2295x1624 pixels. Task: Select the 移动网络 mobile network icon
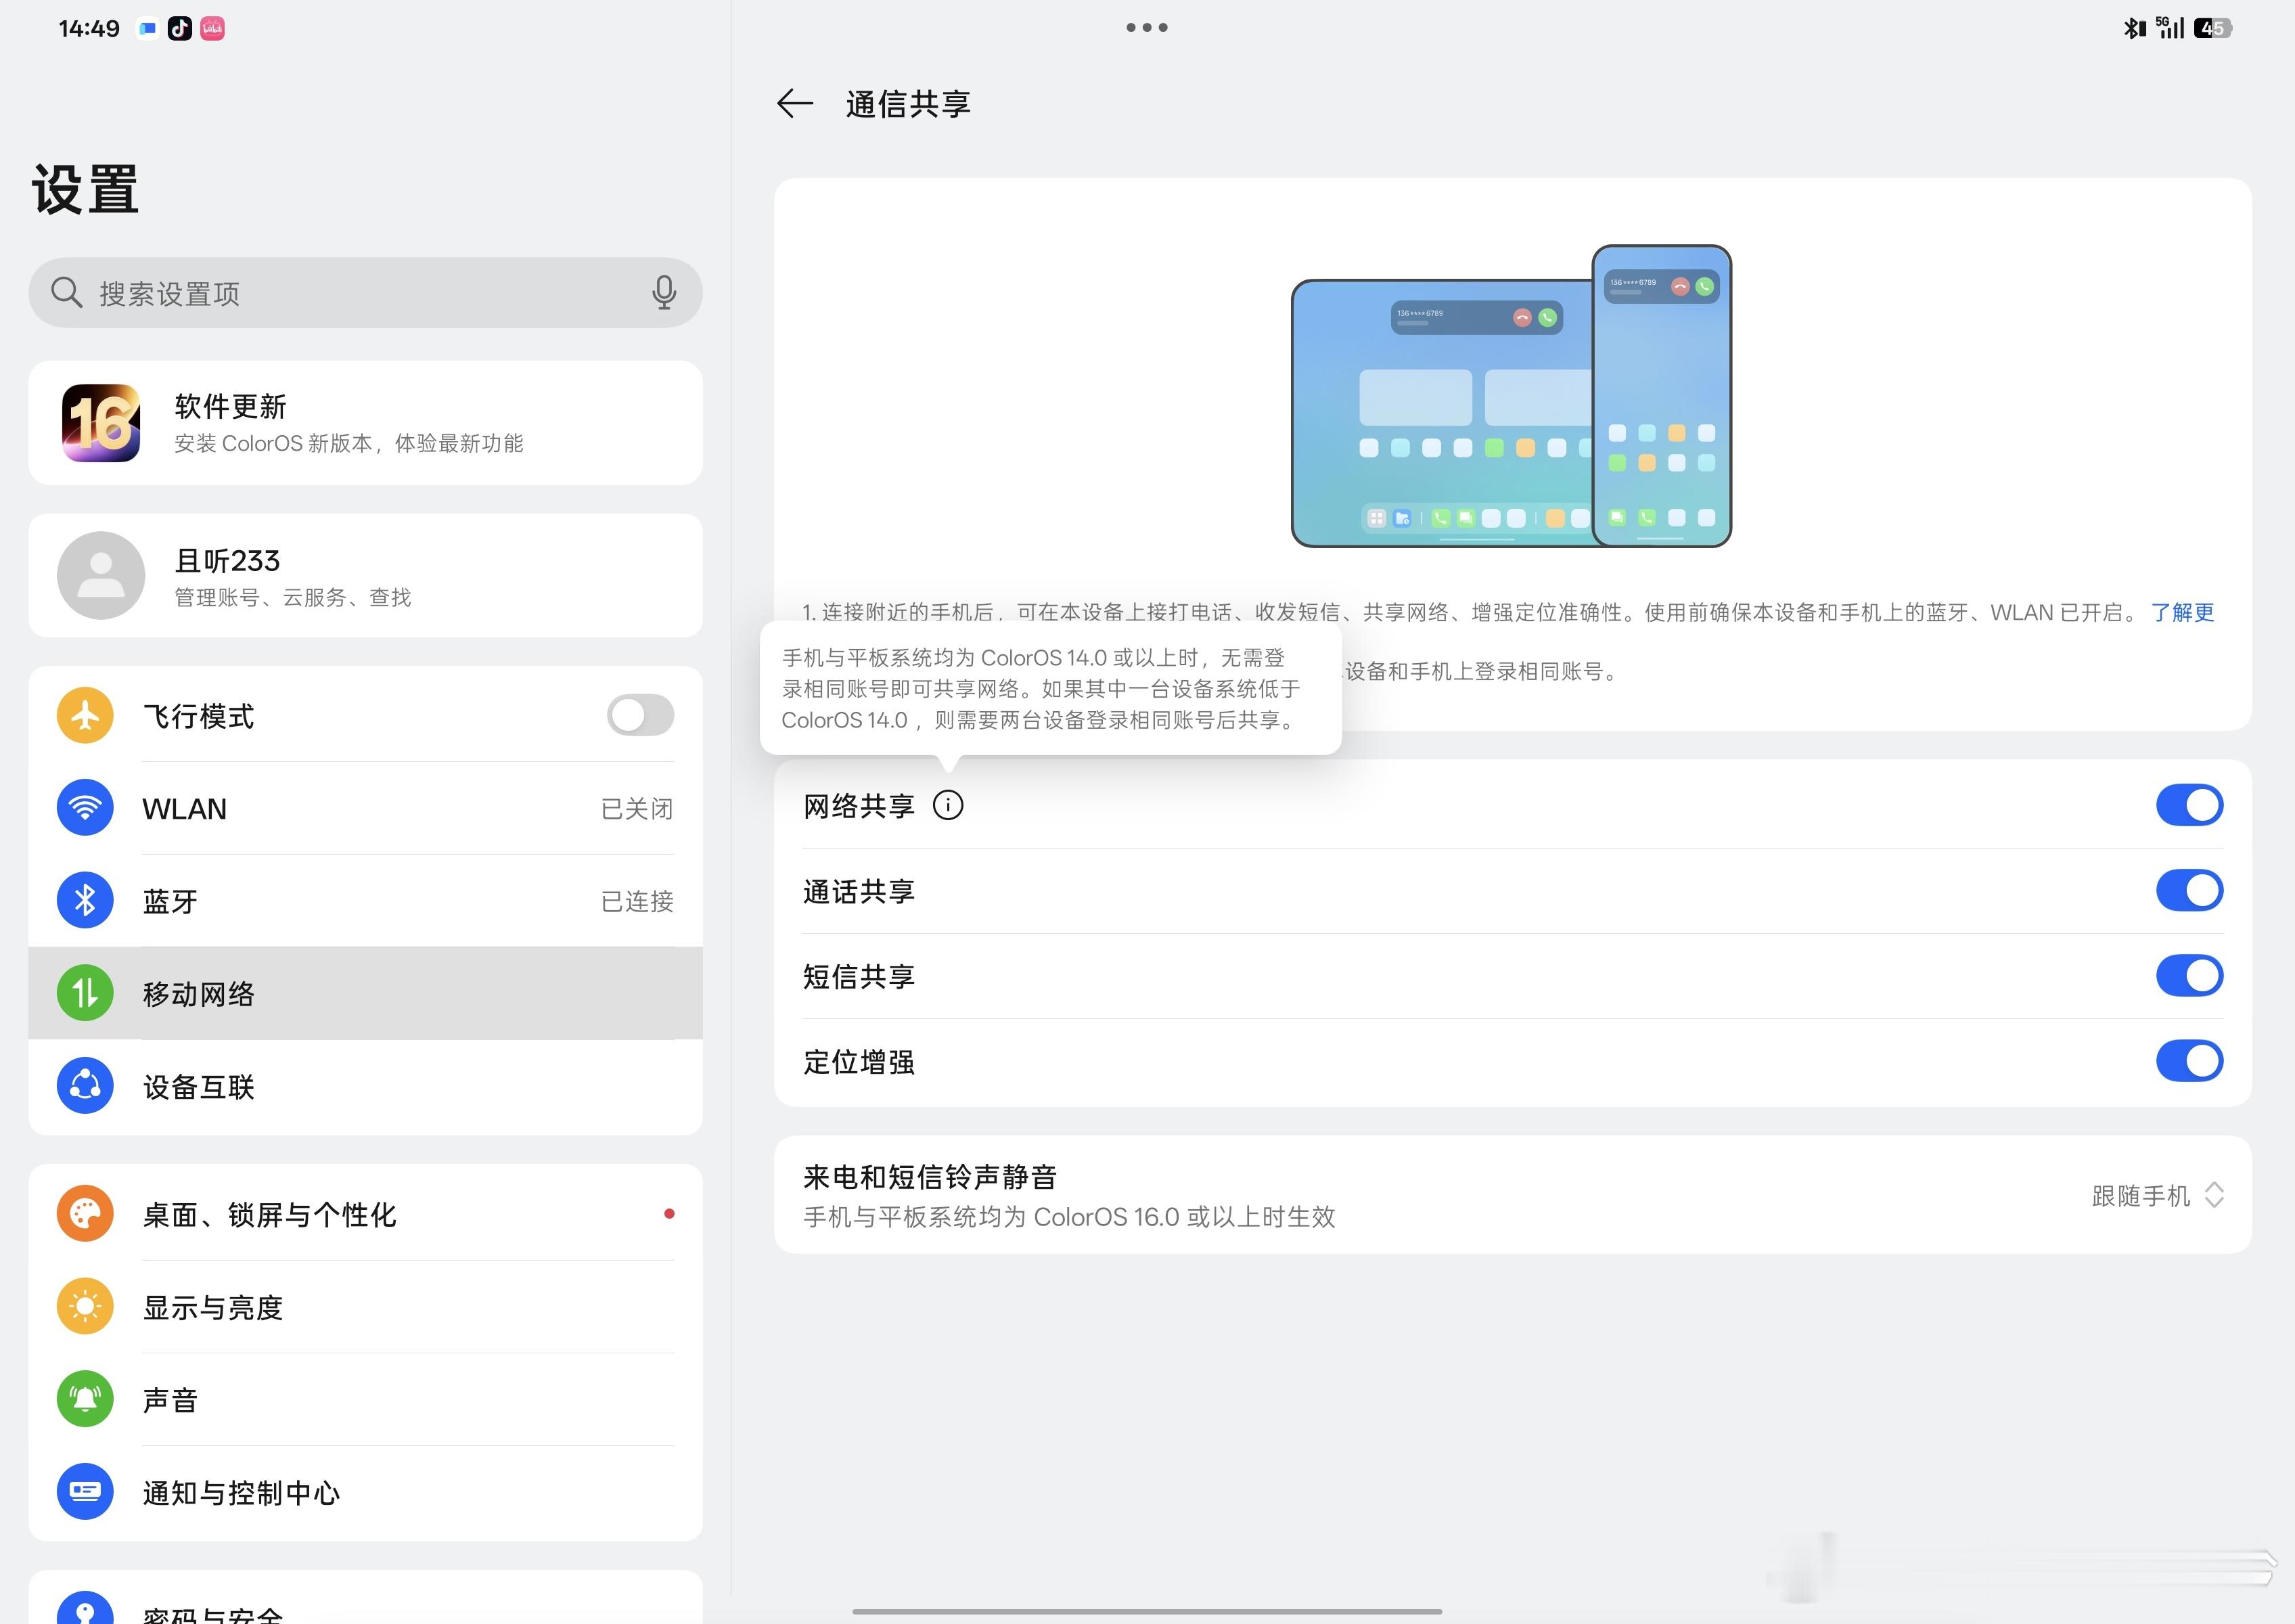point(85,993)
